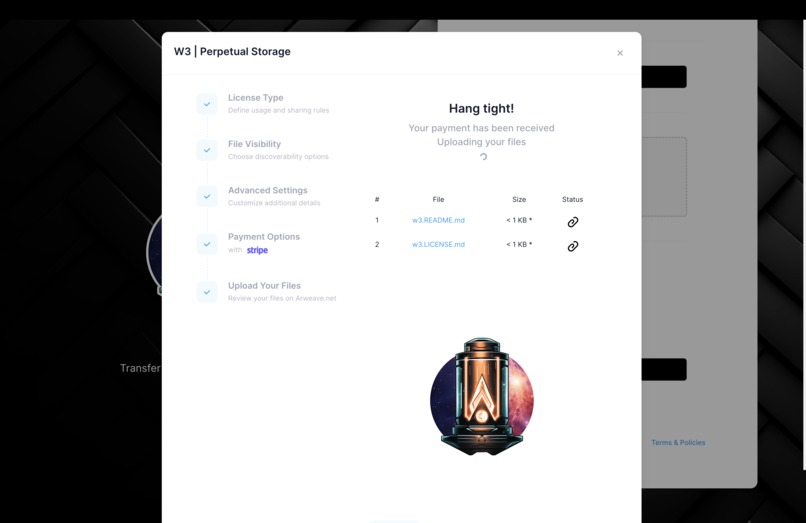Click the W3 capsule storage artwork
The image size is (806, 523).
click(482, 396)
